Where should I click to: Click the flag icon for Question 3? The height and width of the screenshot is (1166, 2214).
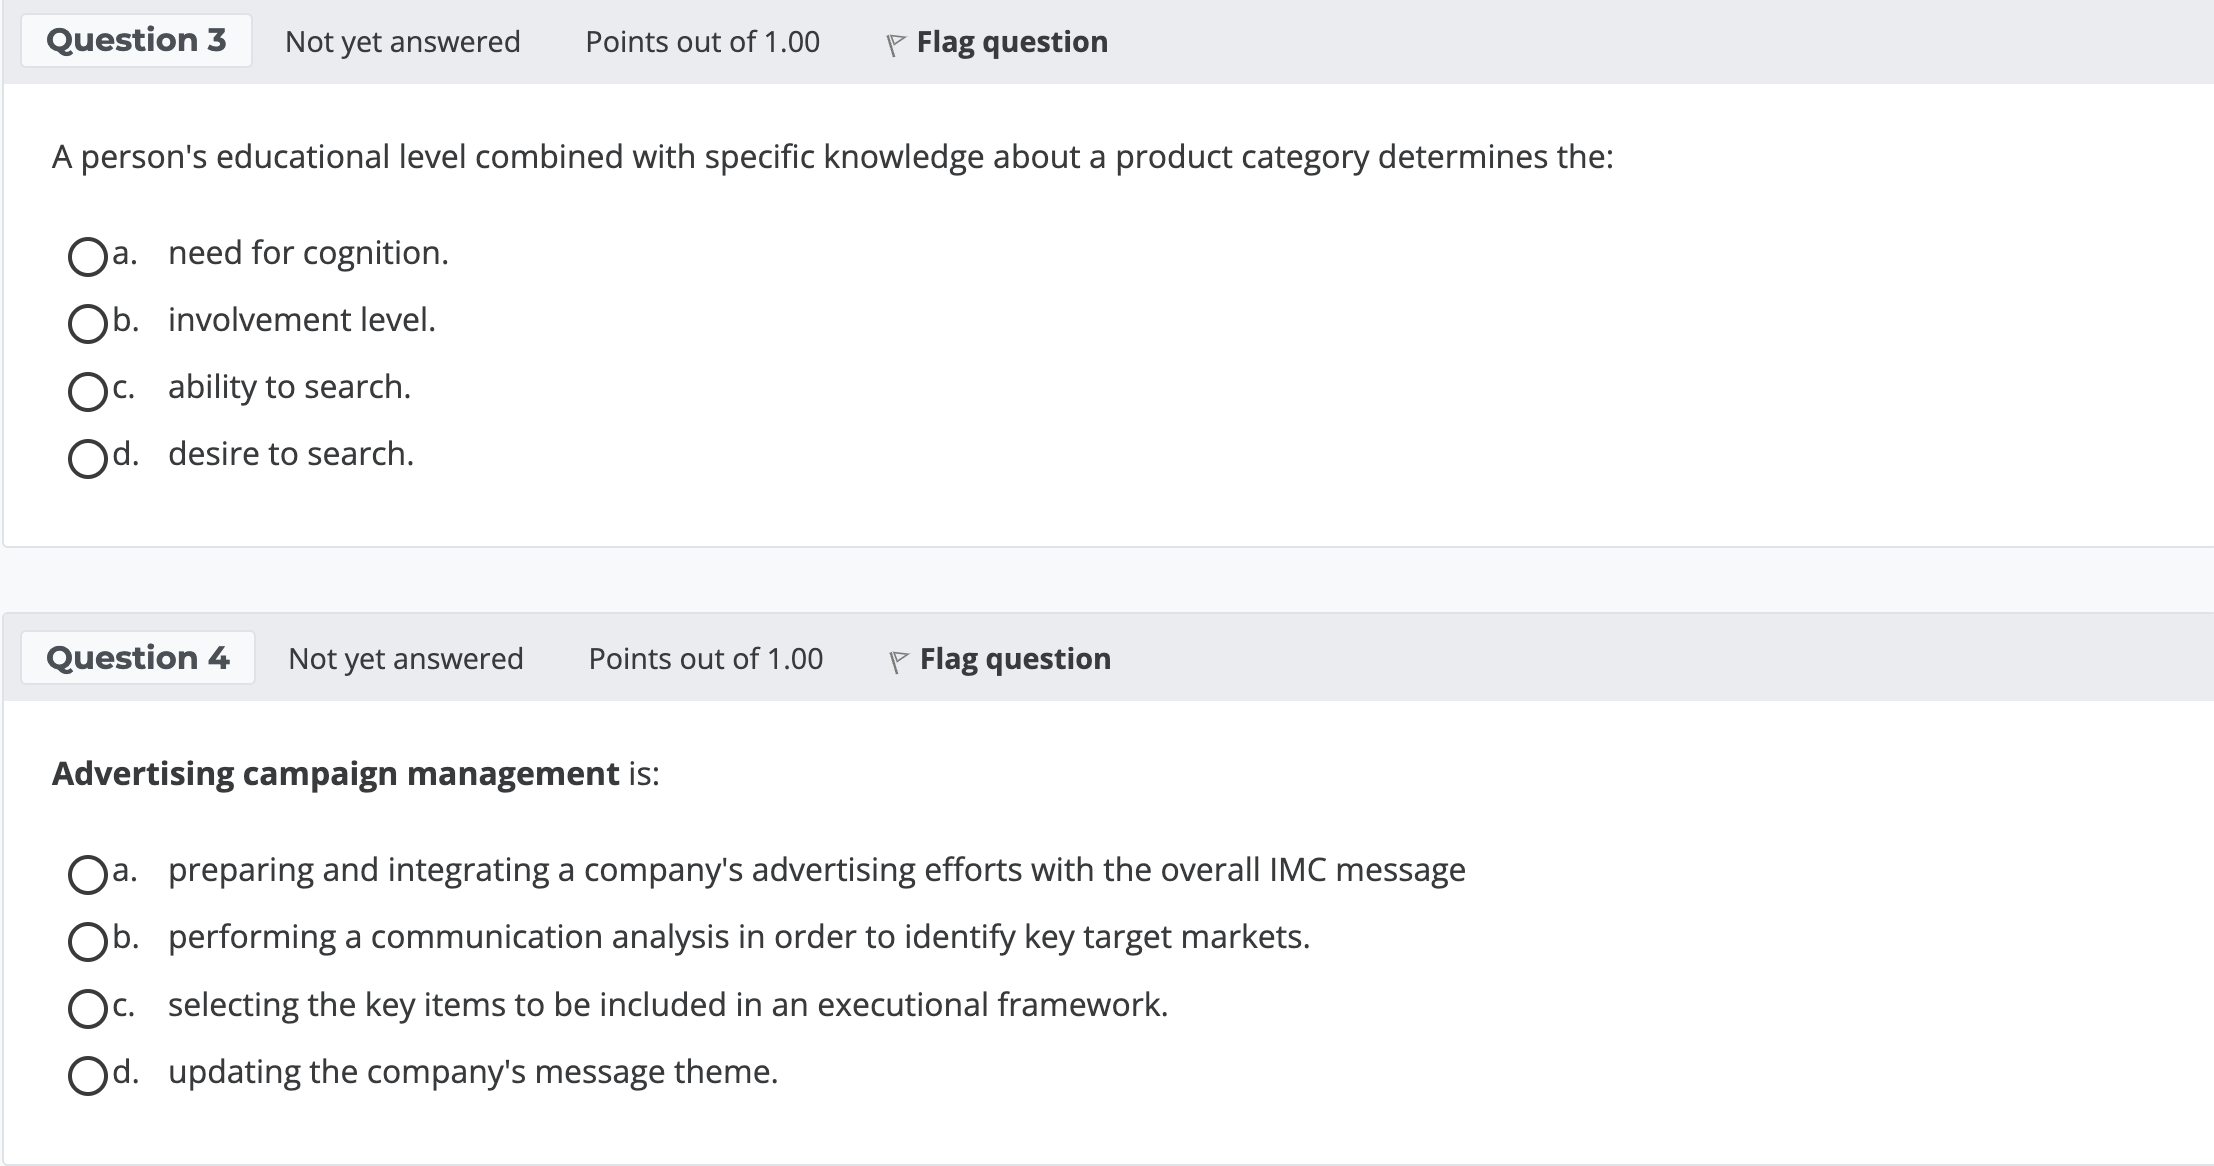point(895,44)
